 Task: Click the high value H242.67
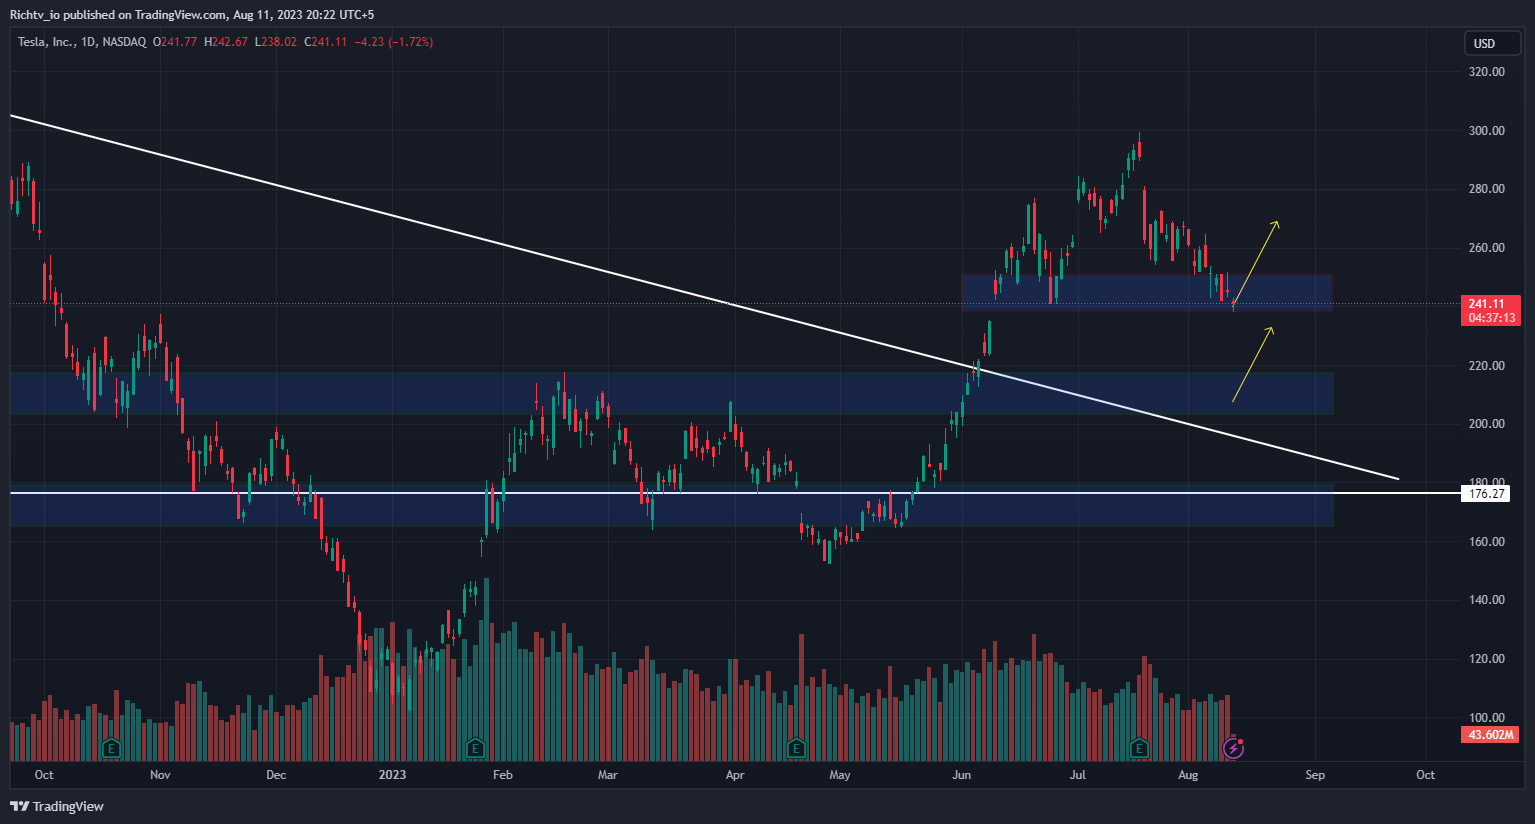pyautogui.click(x=226, y=42)
